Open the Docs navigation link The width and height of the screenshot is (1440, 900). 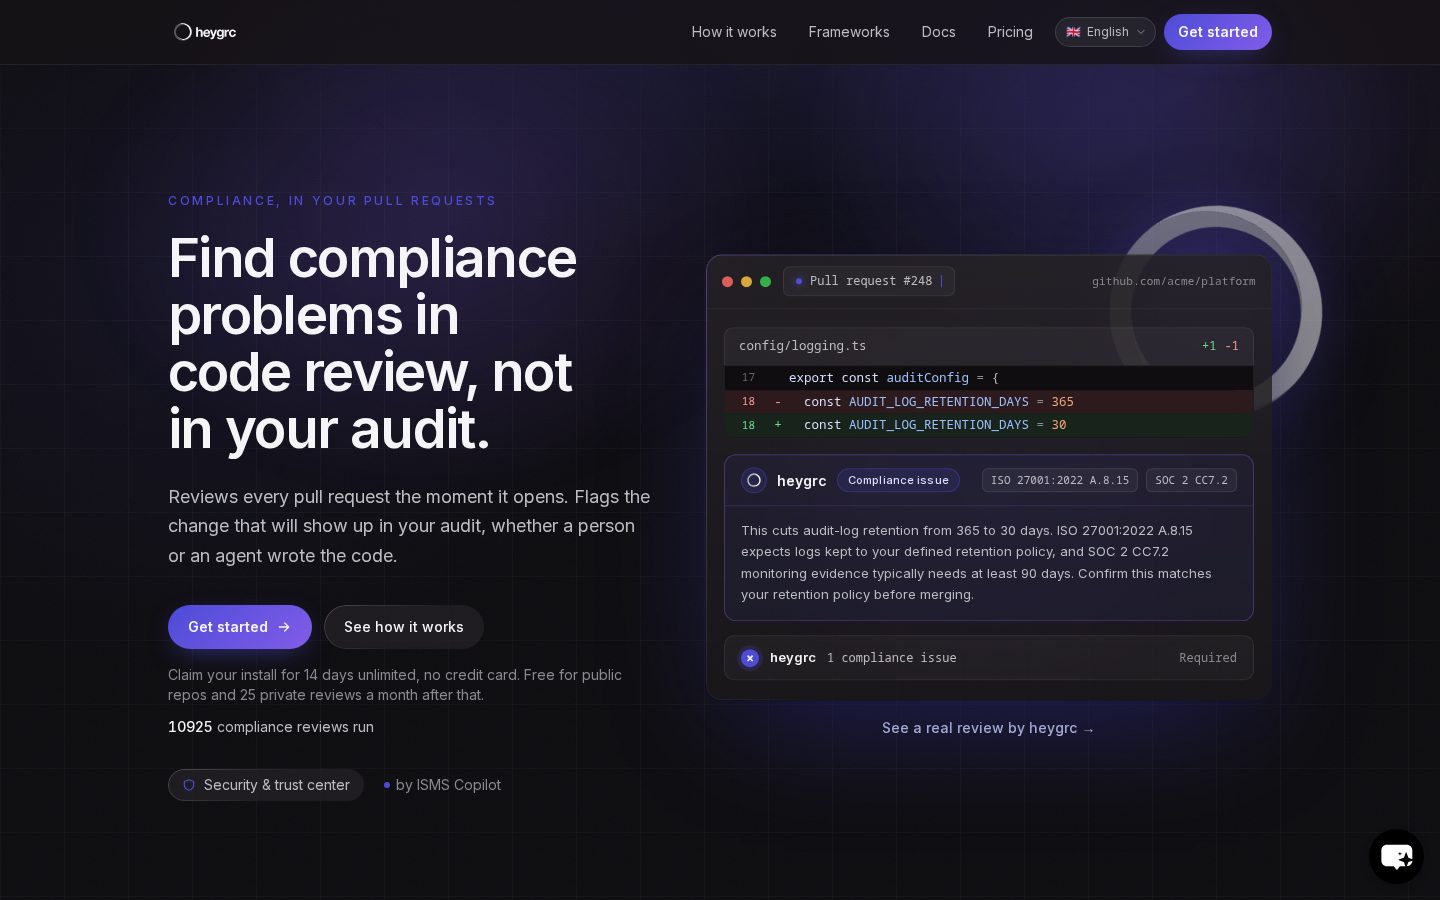[x=938, y=32]
